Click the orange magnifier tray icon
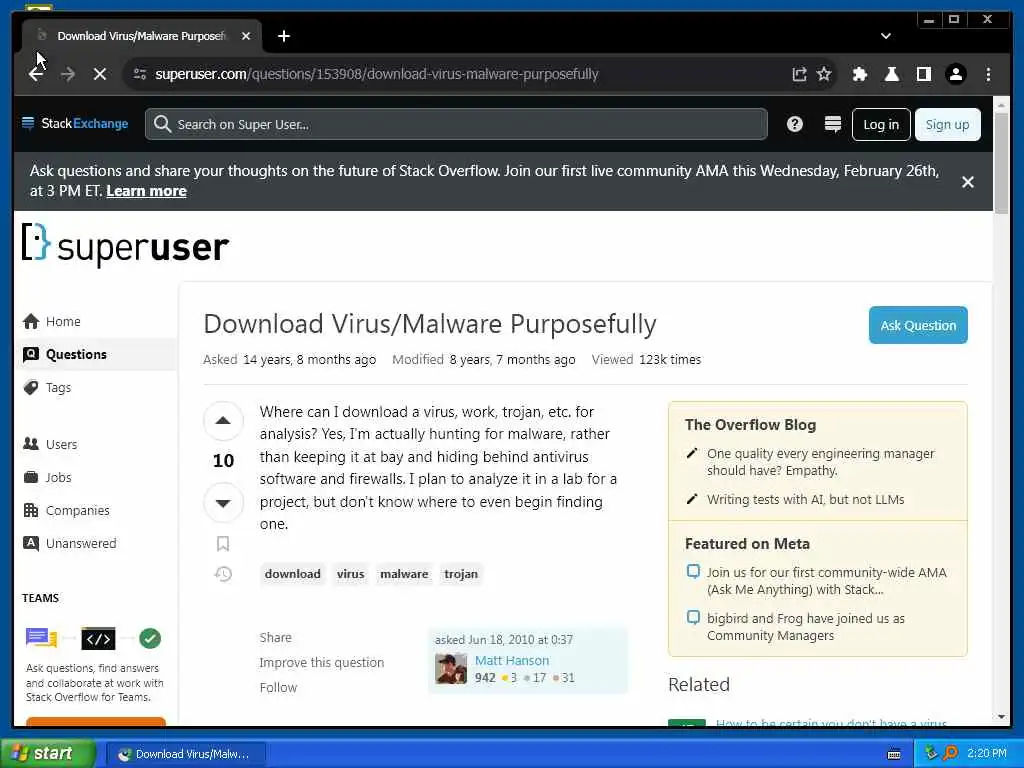This screenshot has width=1024, height=768. tap(951, 753)
